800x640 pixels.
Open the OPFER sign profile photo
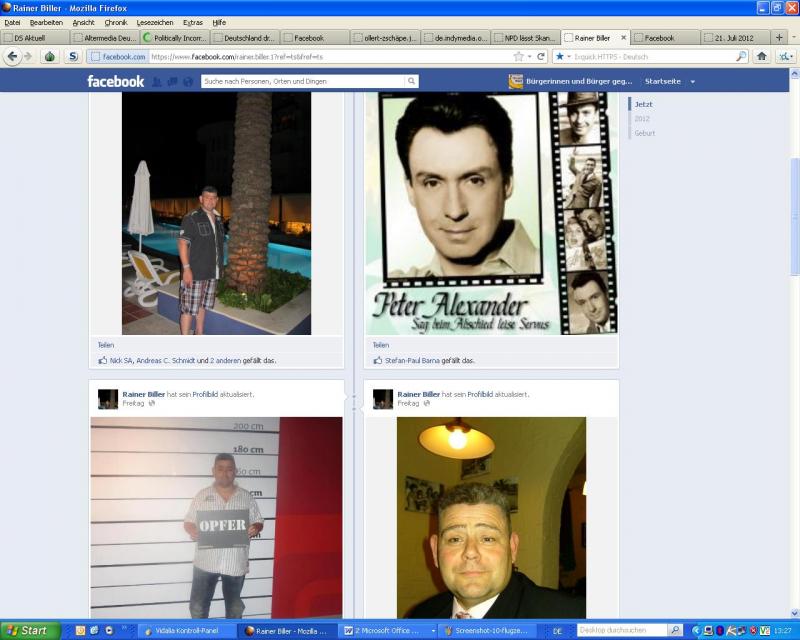click(x=216, y=518)
